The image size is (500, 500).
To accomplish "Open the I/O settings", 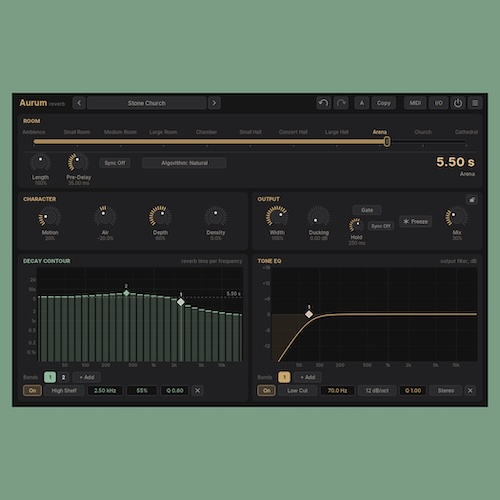I will point(438,103).
